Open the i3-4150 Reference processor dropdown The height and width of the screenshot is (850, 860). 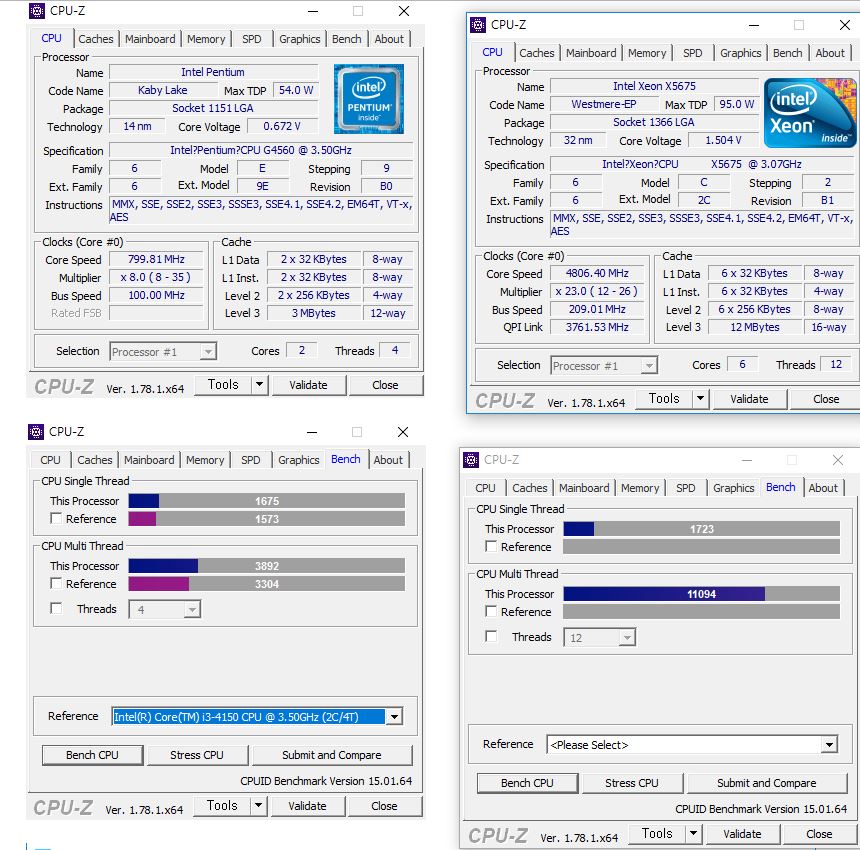click(394, 716)
